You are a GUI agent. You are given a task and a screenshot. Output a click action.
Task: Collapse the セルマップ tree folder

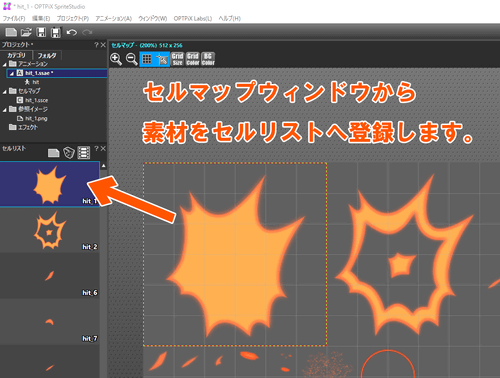click(5, 92)
